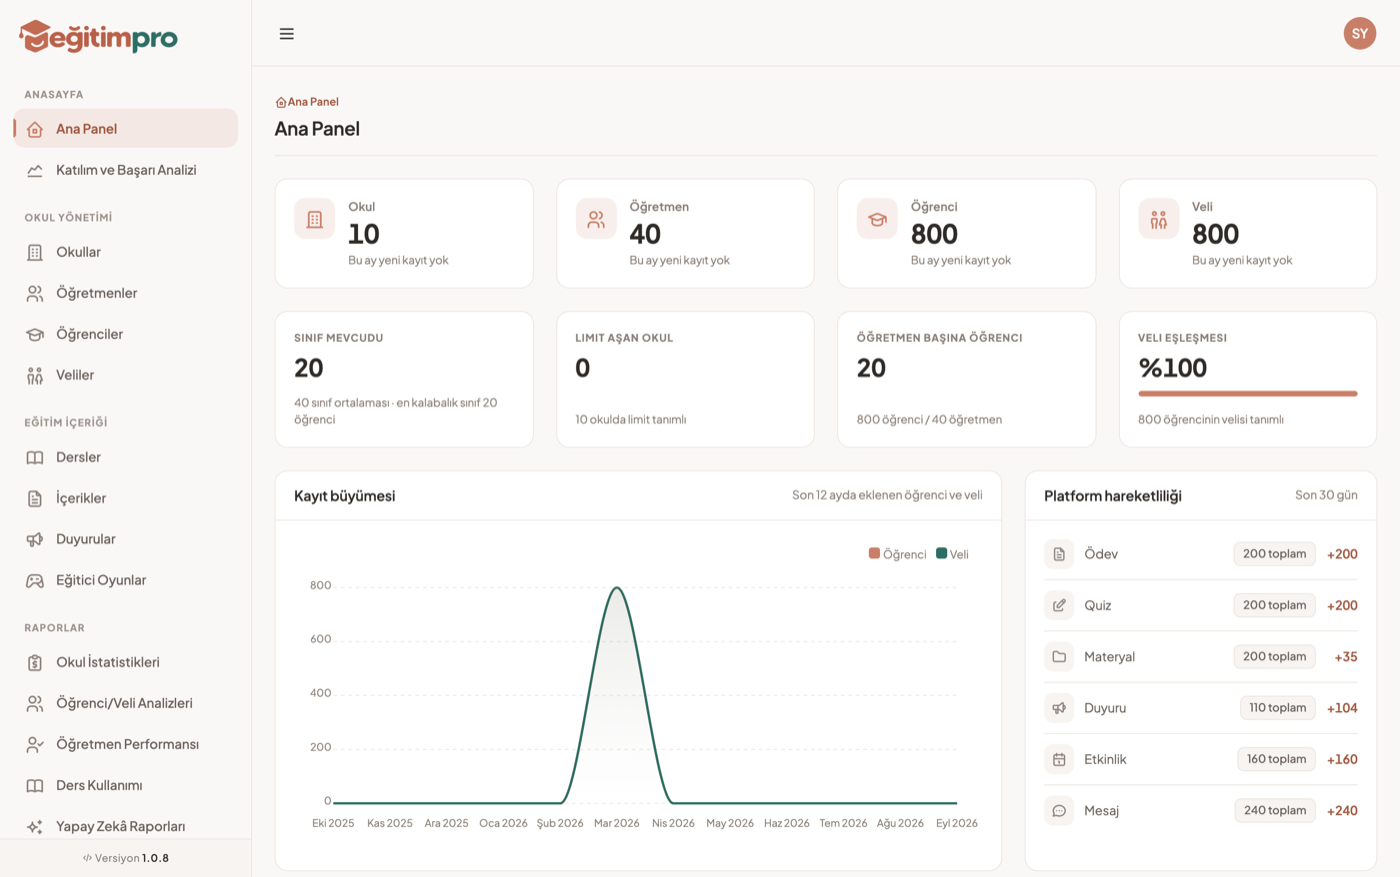Viewport: 1400px width, 877px height.
Task: Click the Son 30 gün label
Action: click(1326, 495)
